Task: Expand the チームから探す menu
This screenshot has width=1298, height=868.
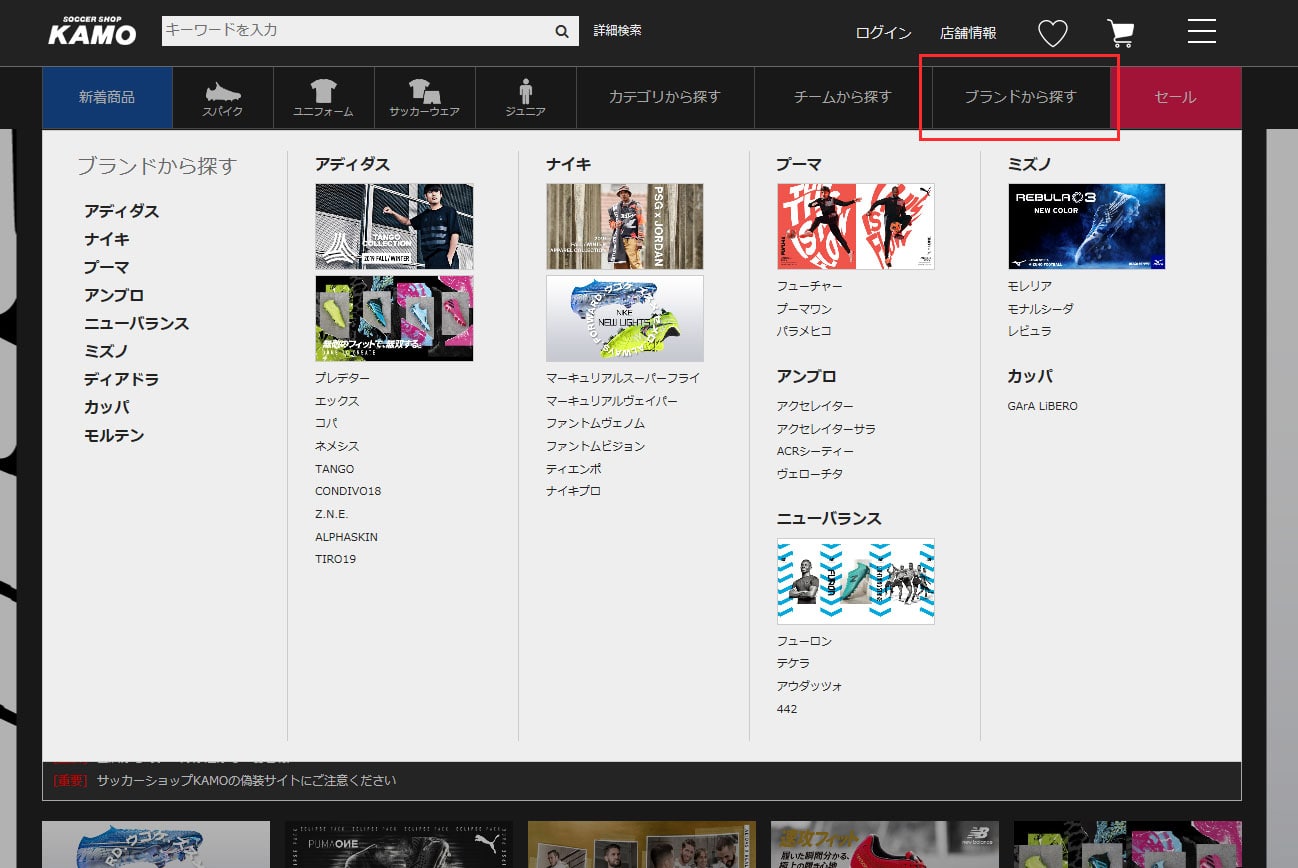Action: 842,97
